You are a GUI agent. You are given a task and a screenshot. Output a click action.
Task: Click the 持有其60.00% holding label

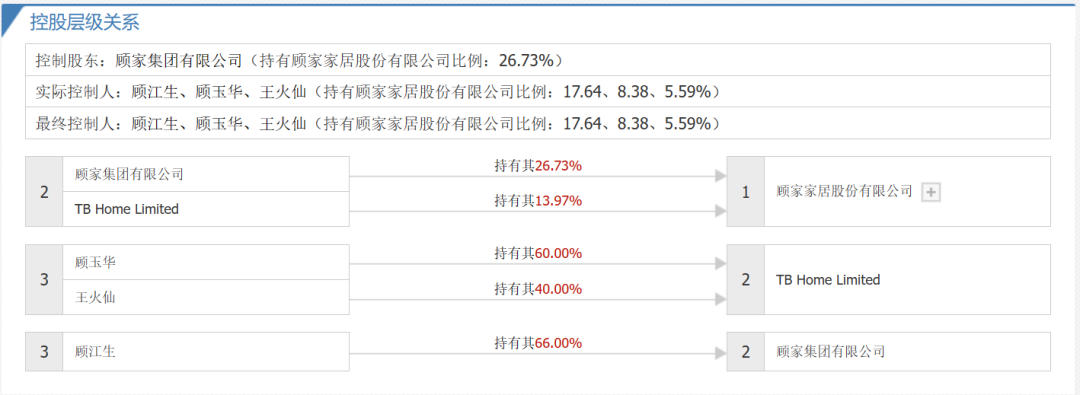point(538,253)
